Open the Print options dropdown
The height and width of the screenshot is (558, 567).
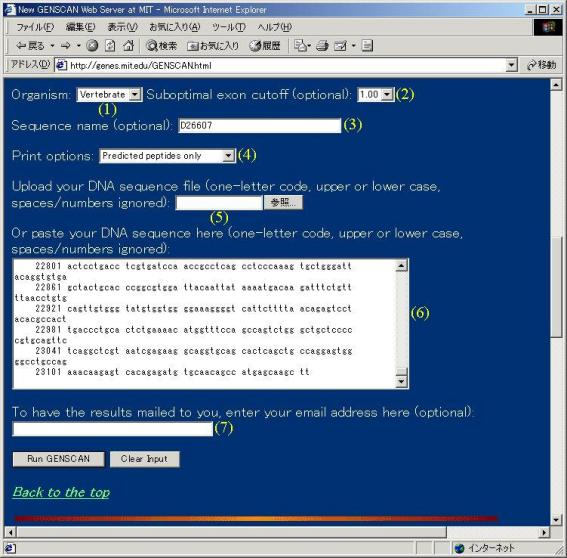167,156
